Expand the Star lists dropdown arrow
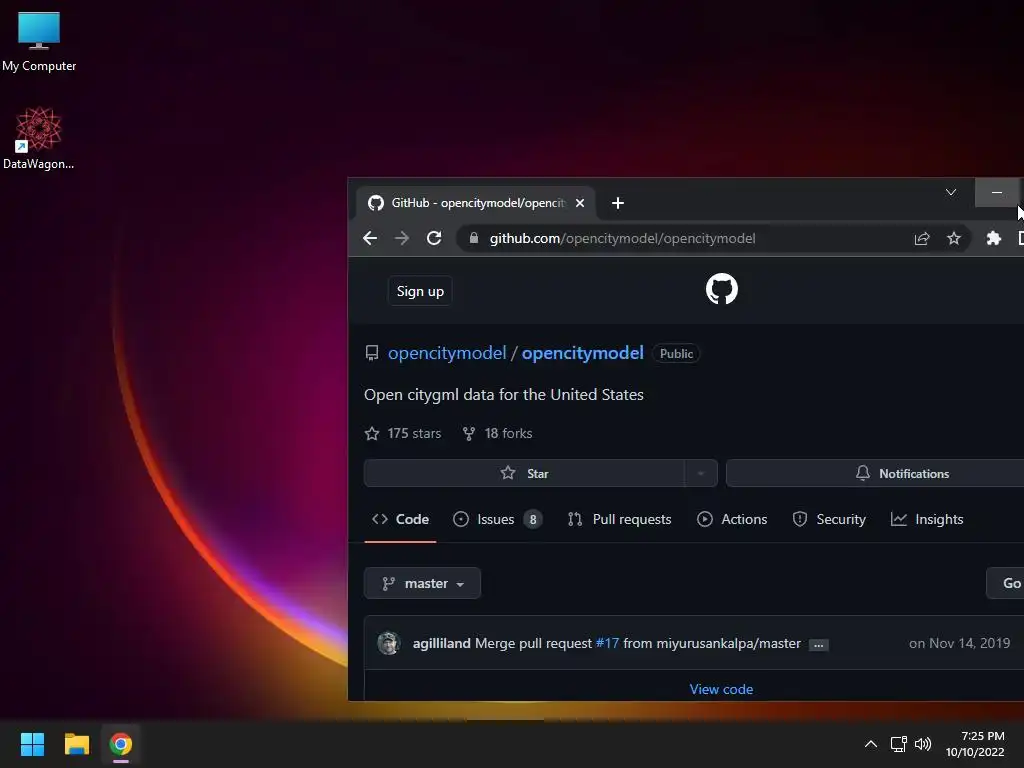The height and width of the screenshot is (768, 1024). click(x=701, y=473)
